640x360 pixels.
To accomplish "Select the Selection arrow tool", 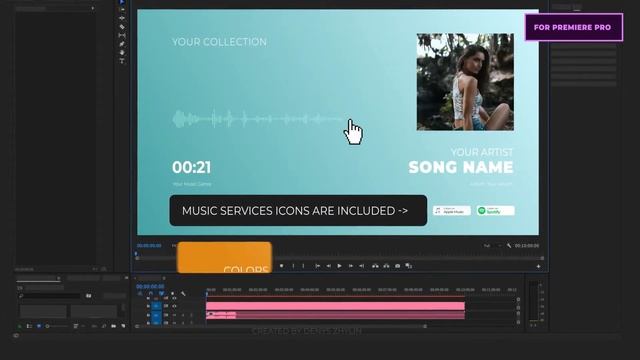I will tap(122, 2).
